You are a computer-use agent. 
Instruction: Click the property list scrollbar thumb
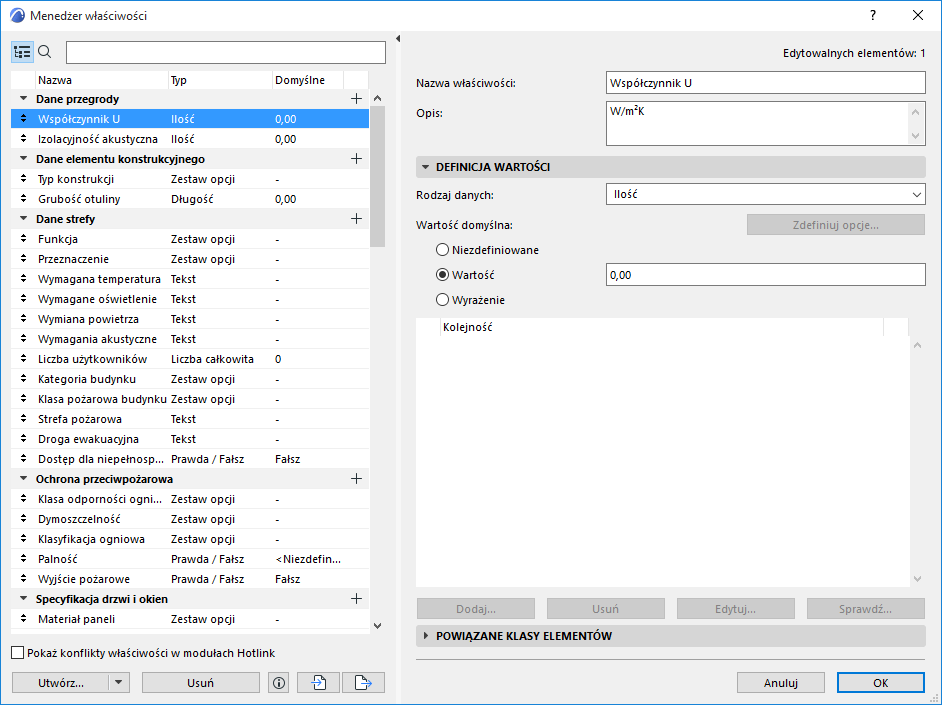(377, 177)
